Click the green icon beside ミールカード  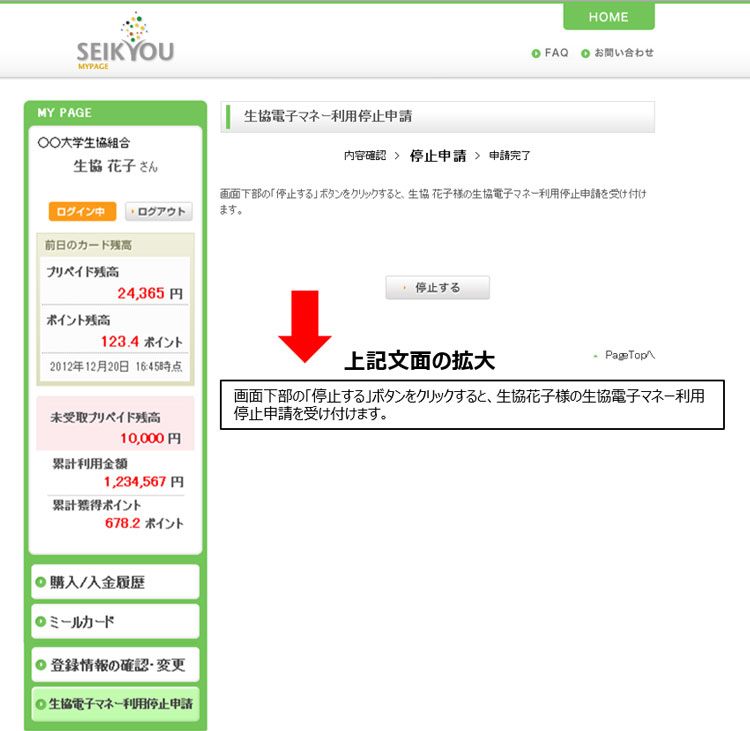tap(41, 621)
